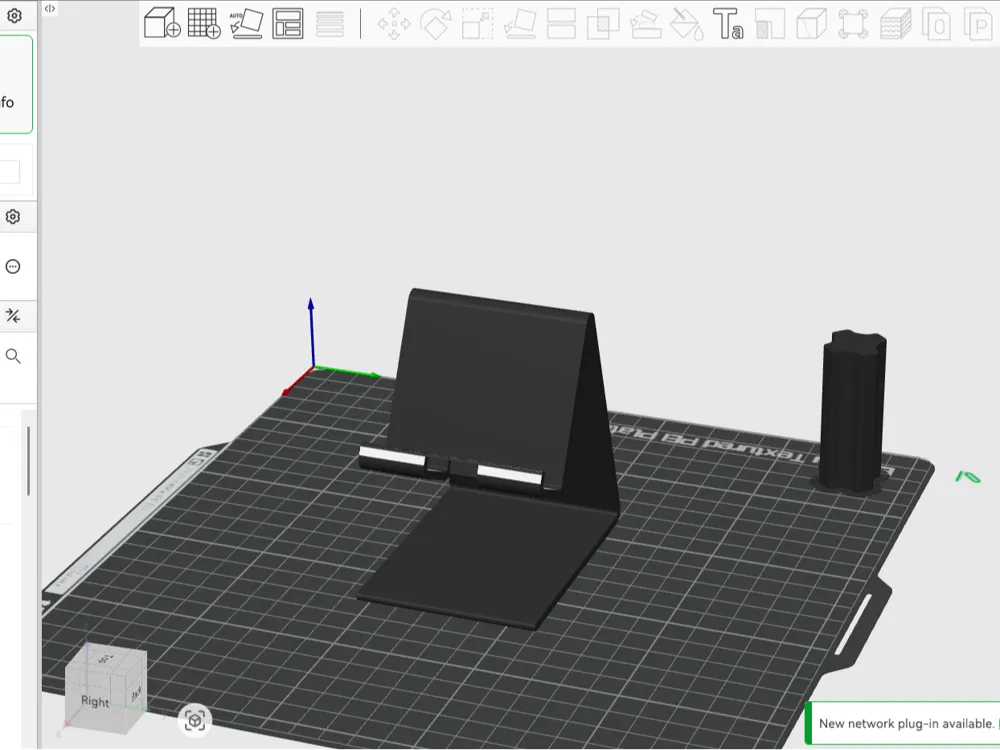1000x750 pixels.
Task: Open the Support painting tool
Action: [x=645, y=24]
